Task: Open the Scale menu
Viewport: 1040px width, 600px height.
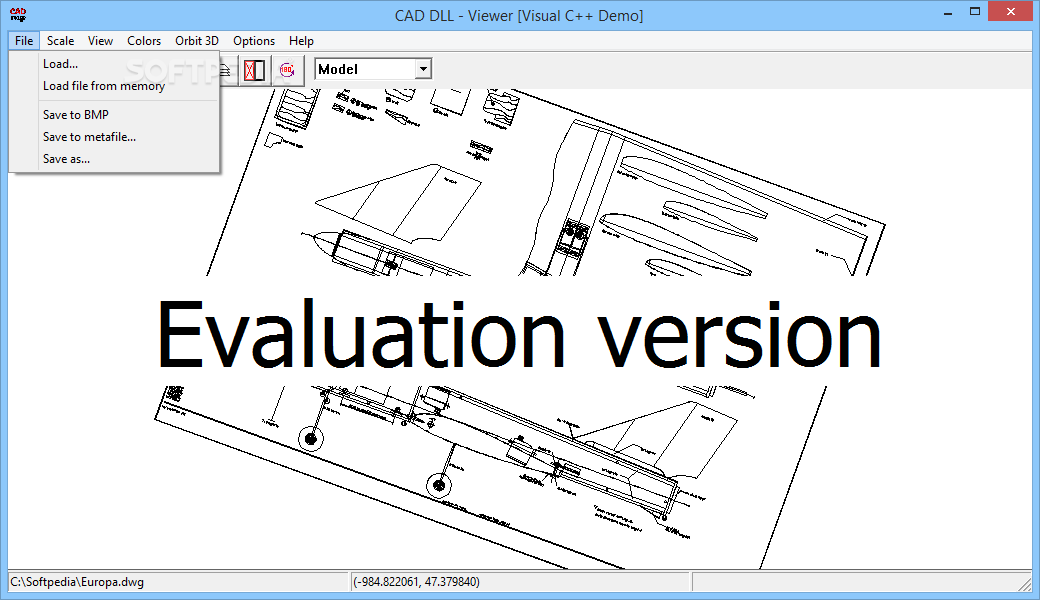Action: click(x=60, y=40)
